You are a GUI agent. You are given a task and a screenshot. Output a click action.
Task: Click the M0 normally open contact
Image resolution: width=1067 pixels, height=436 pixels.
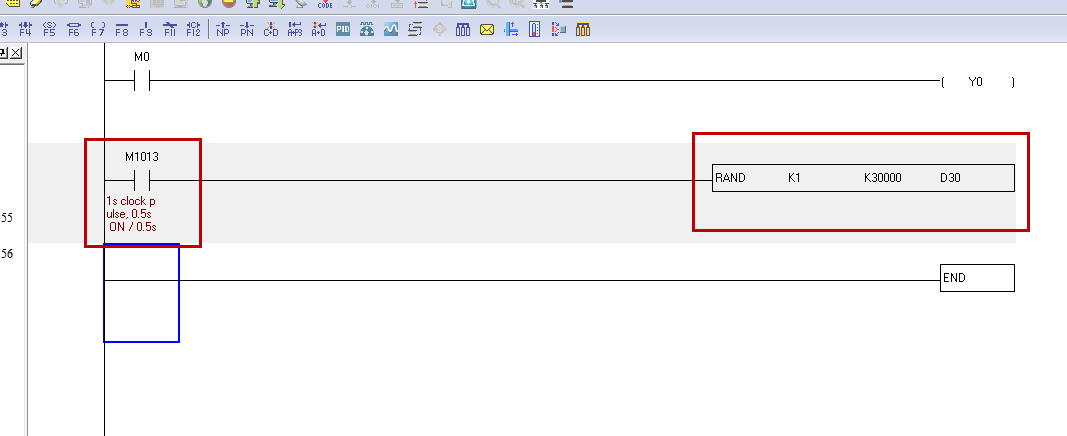(x=141, y=82)
